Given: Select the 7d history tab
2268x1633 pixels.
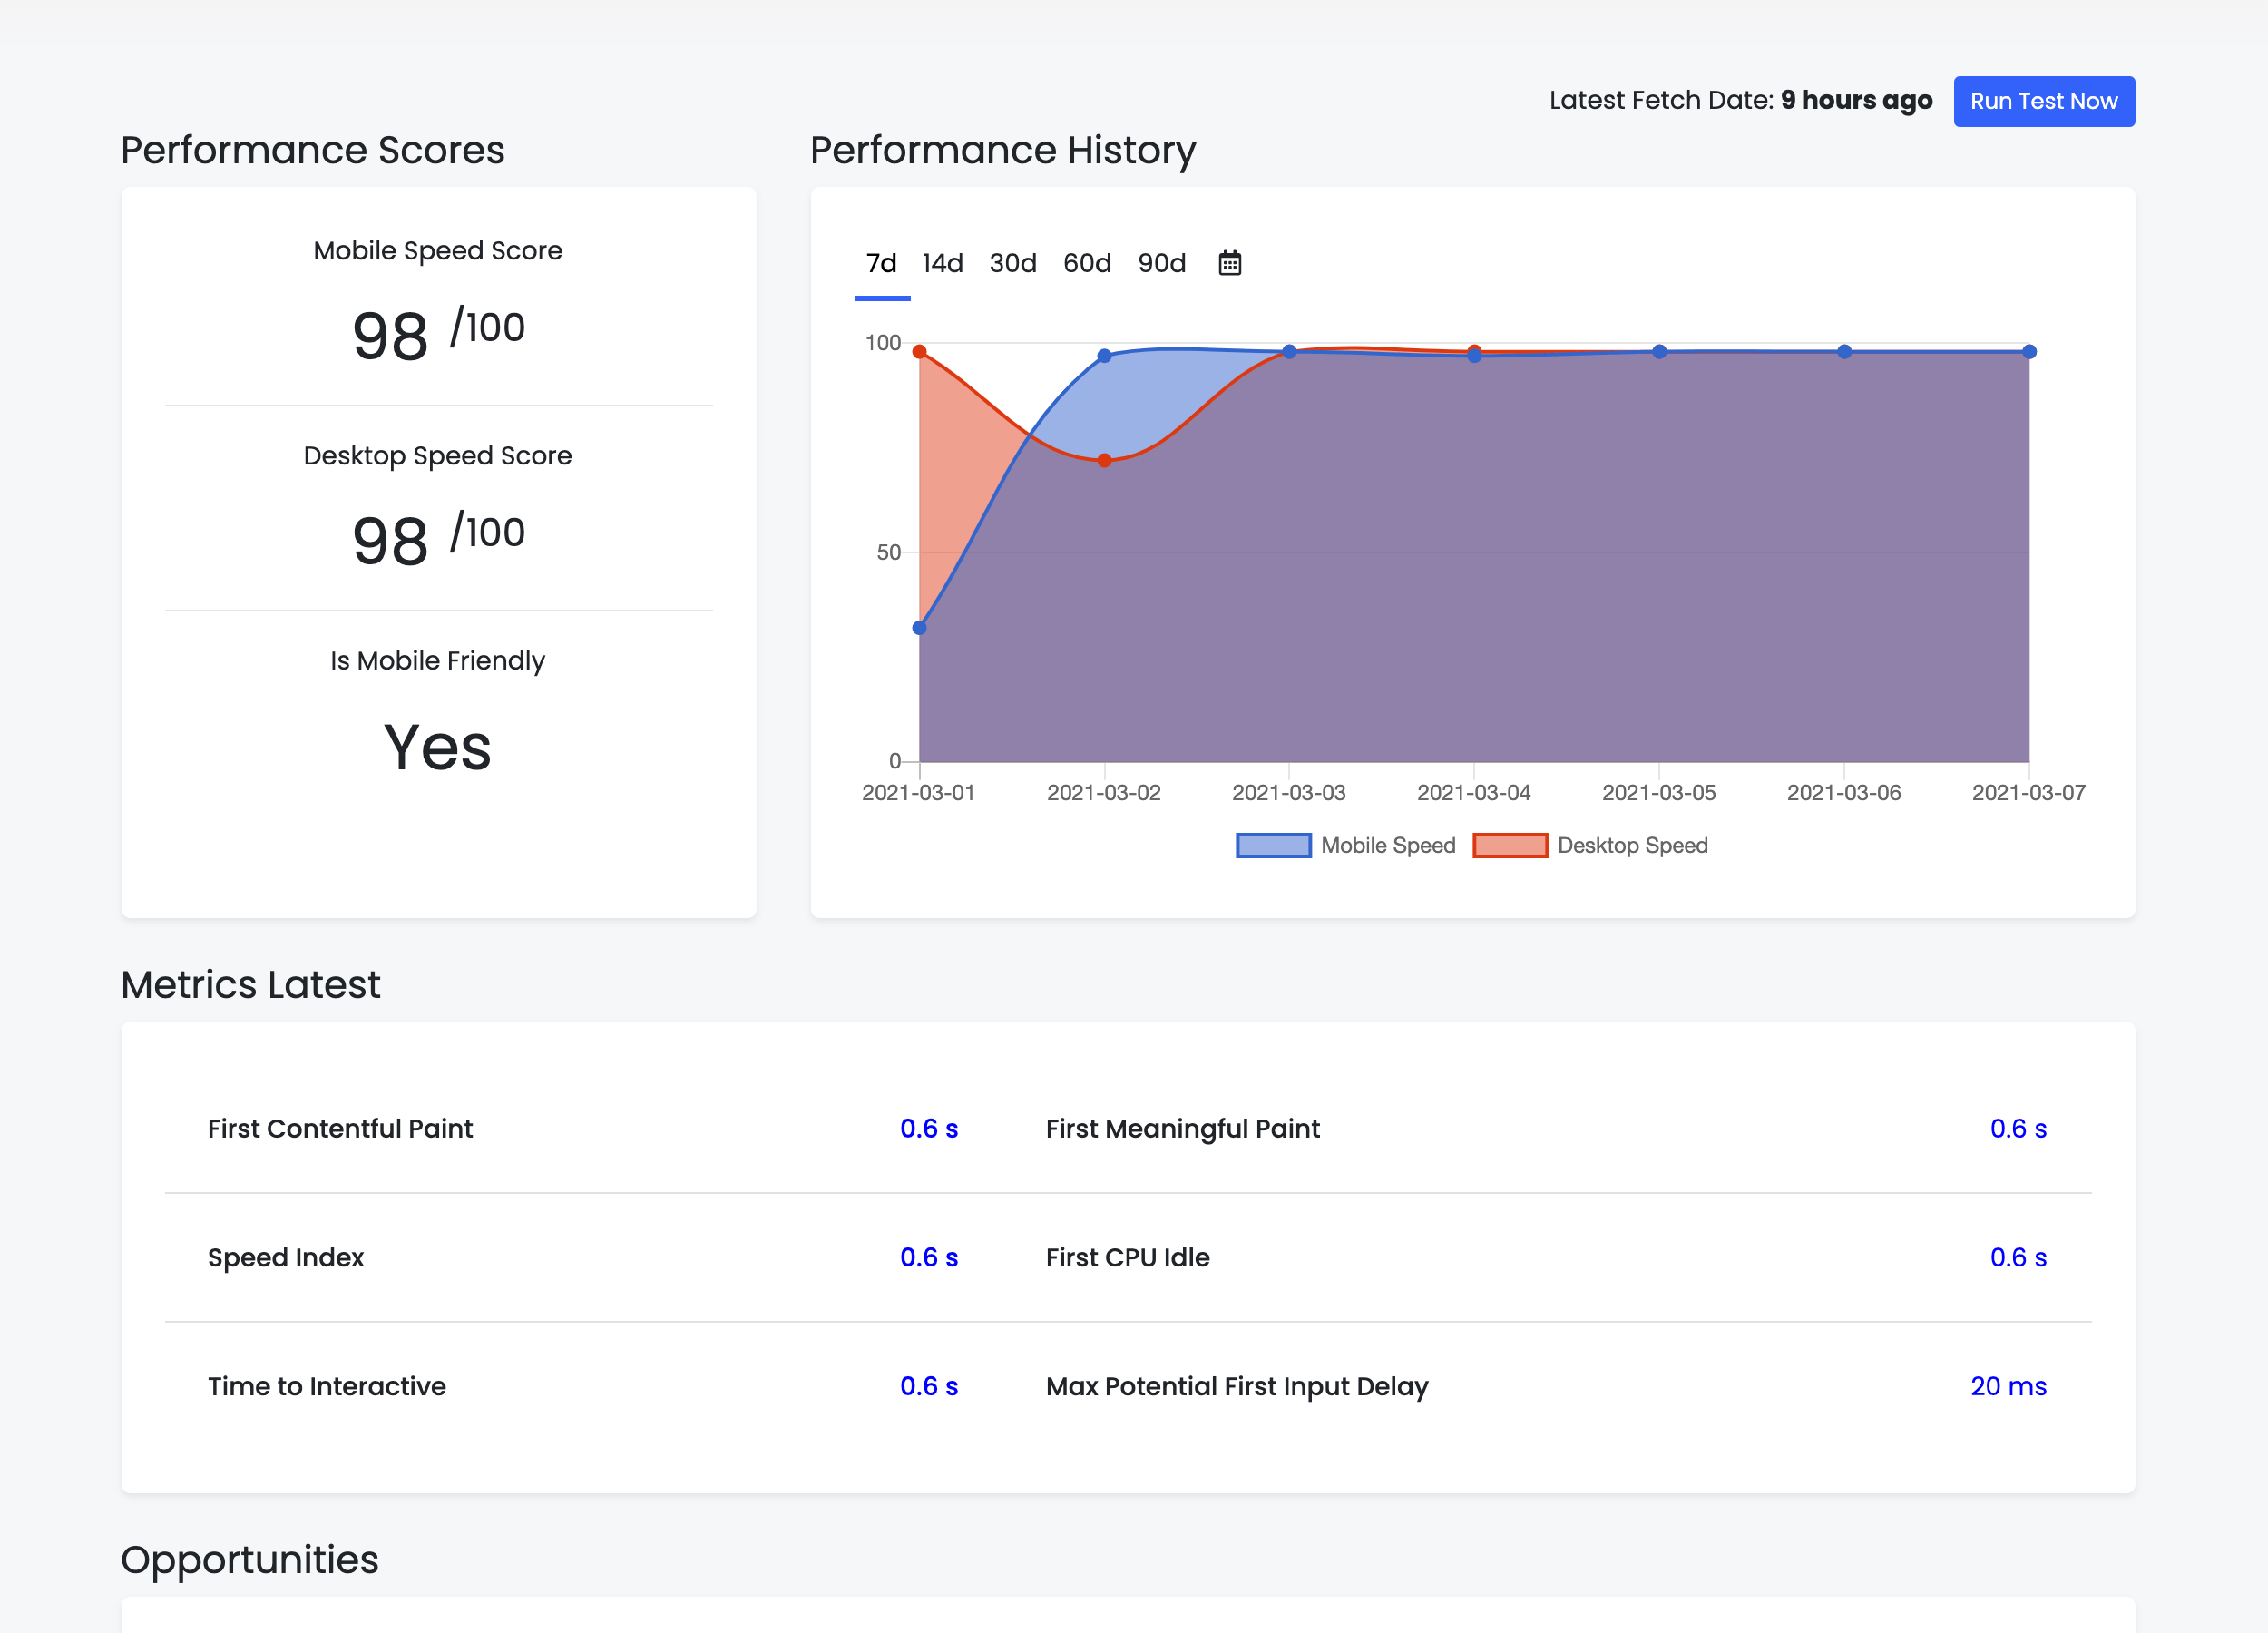Looking at the screenshot, I should click(x=881, y=263).
